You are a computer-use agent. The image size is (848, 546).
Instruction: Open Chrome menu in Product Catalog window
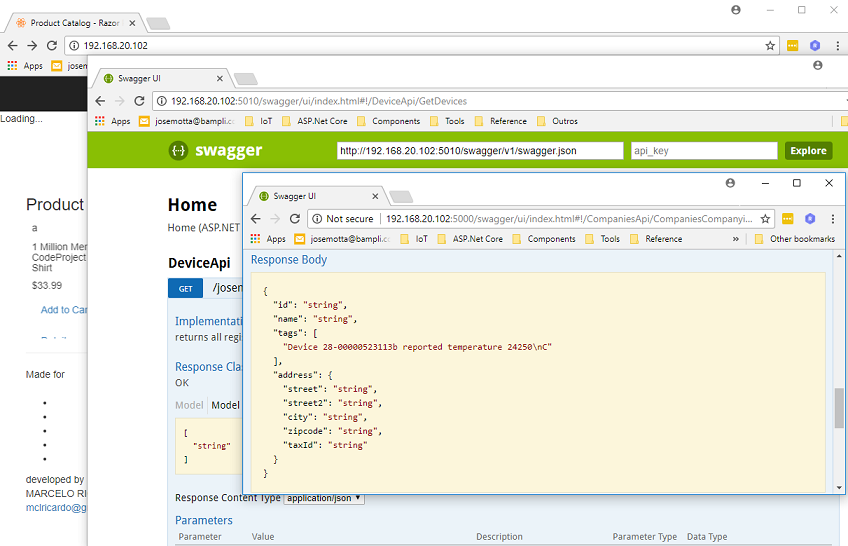pyautogui.click(x=837, y=46)
